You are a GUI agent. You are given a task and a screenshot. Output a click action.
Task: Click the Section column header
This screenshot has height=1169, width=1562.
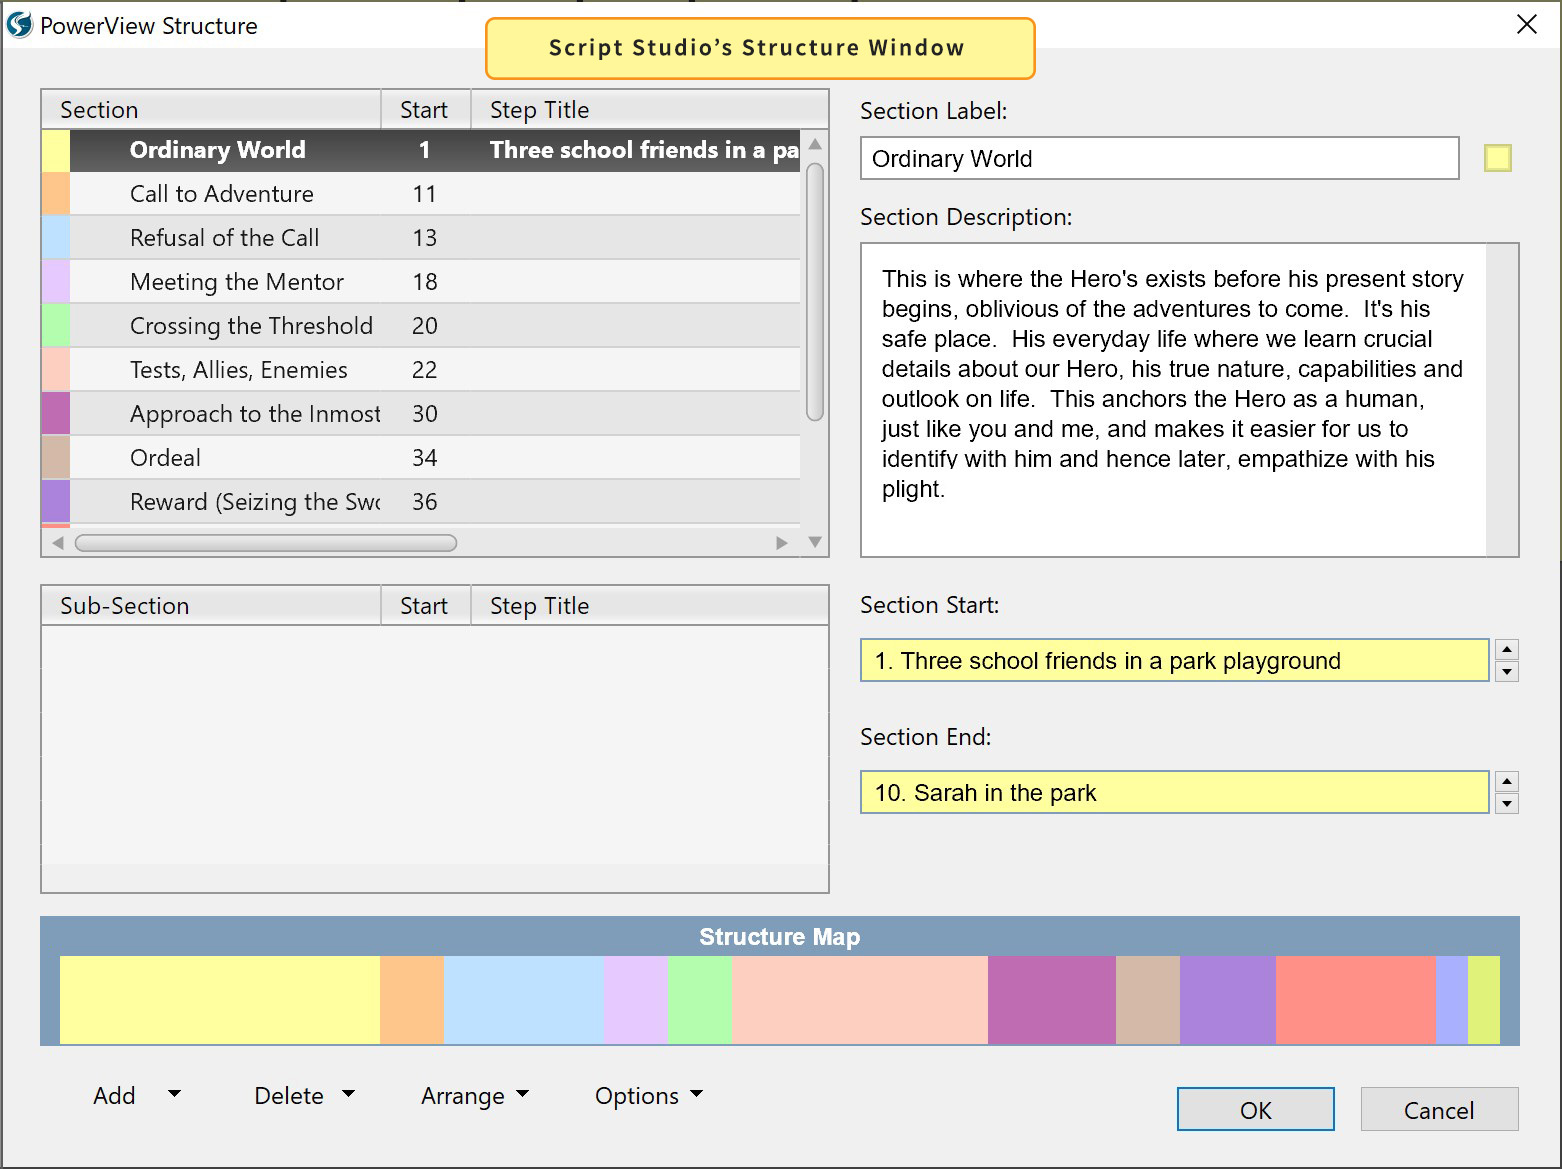[211, 109]
